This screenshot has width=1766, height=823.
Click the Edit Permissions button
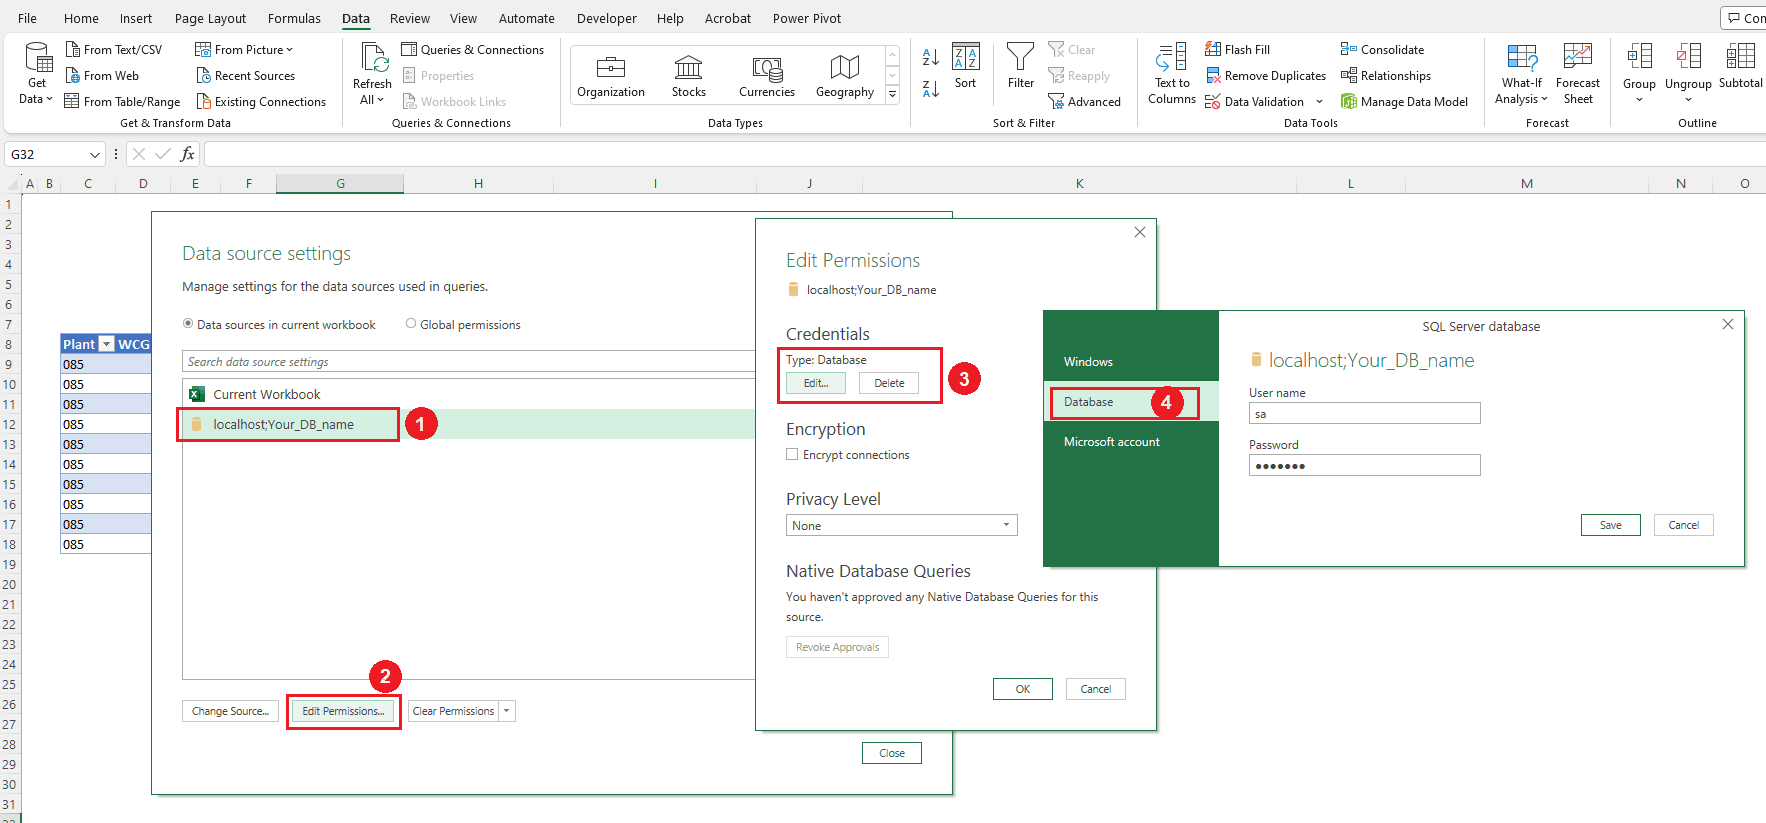tap(343, 711)
